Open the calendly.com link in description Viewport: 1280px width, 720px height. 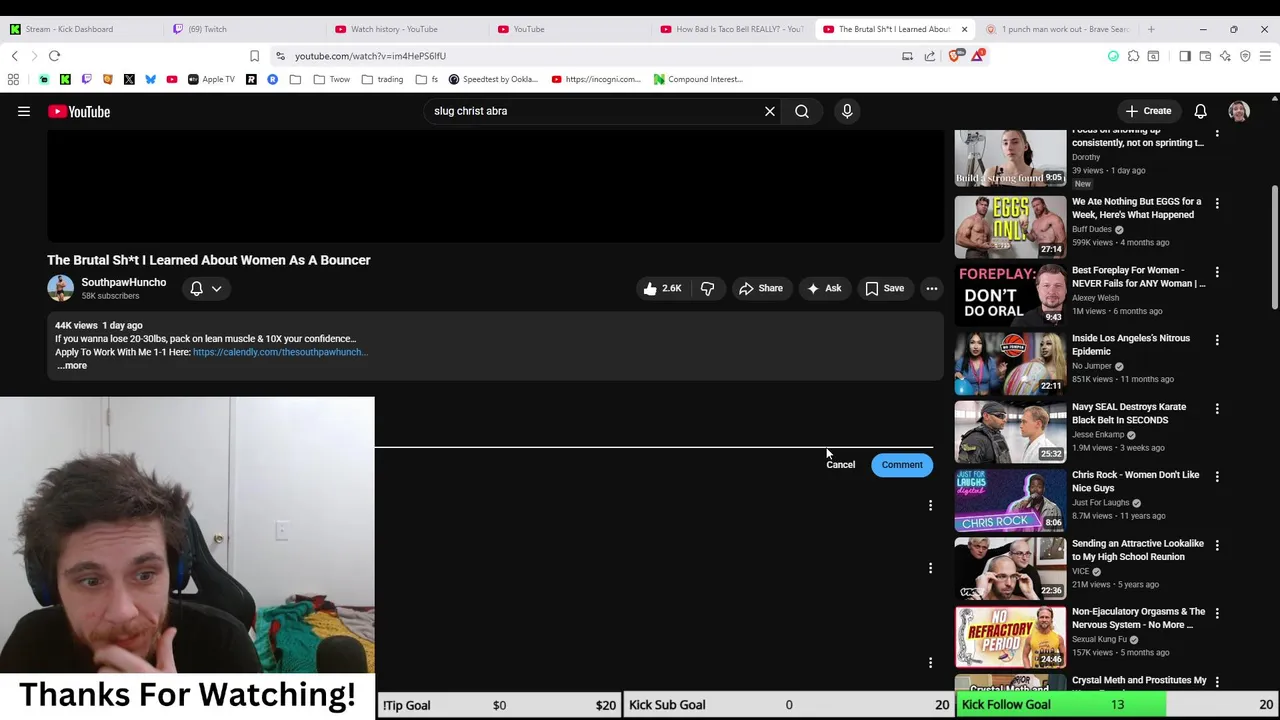coord(280,352)
